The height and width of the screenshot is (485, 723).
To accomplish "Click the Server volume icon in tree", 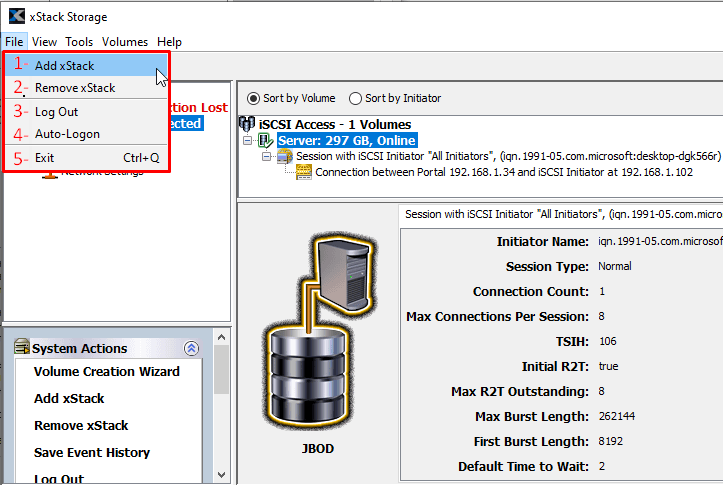I will click(266, 141).
